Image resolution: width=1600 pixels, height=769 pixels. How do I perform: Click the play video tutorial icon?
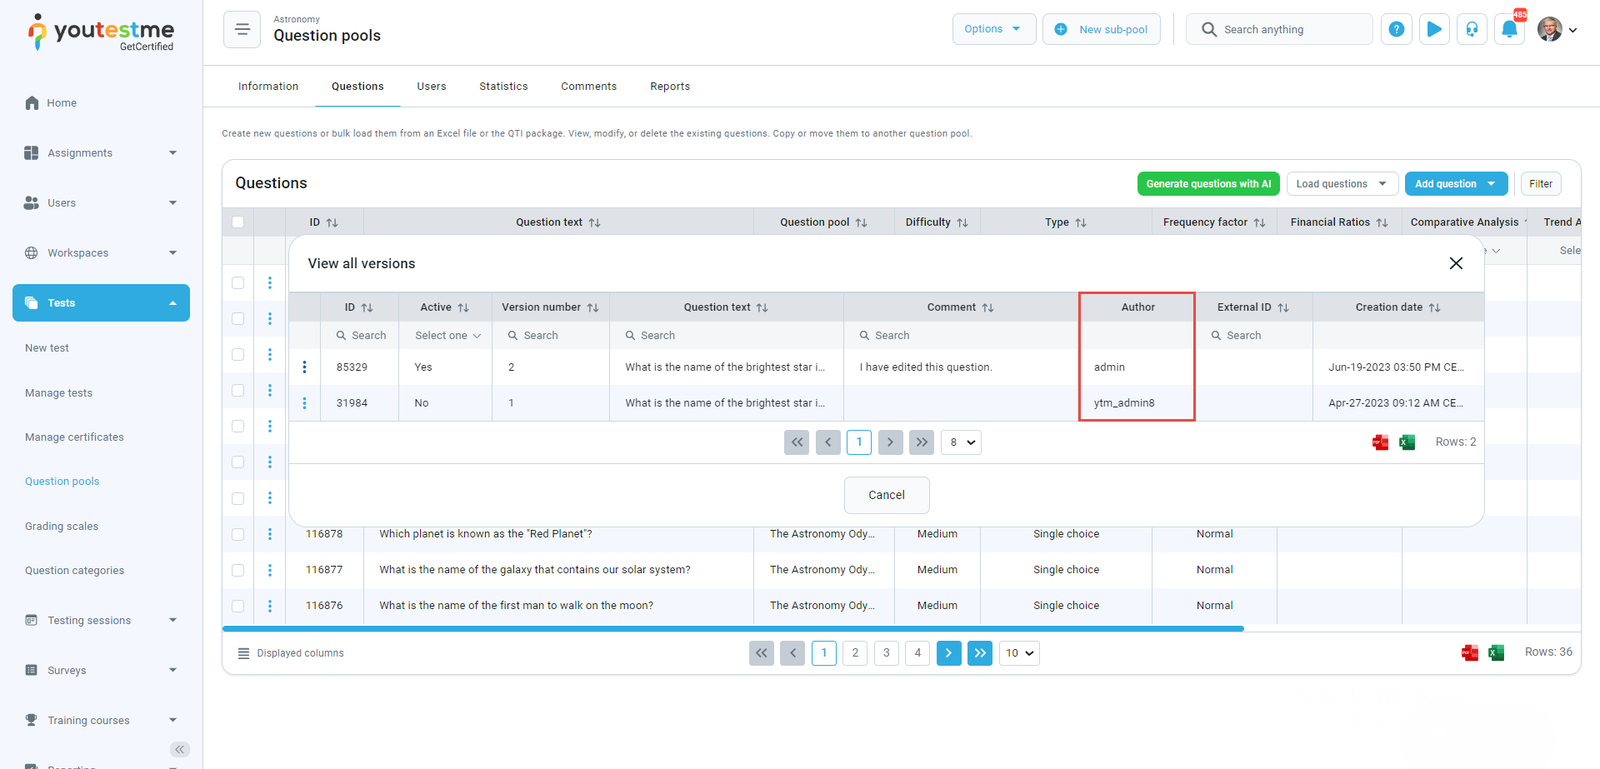1434,30
